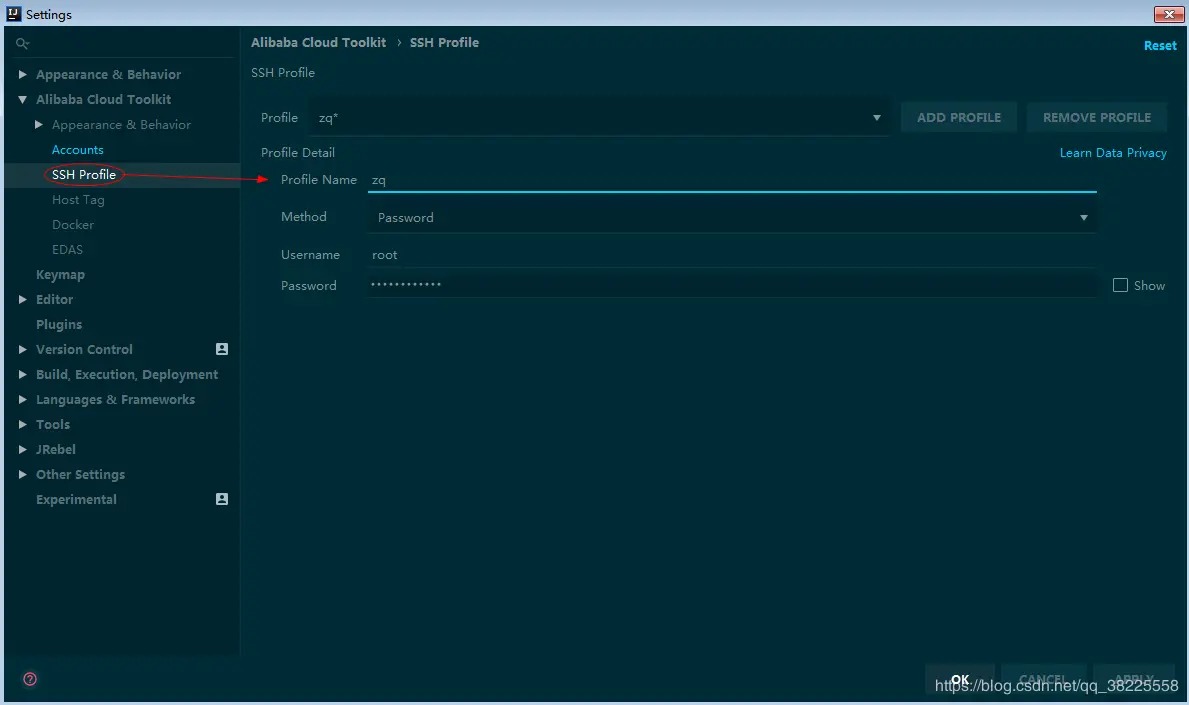This screenshot has height=705, width=1189.
Task: Expand Appearance & Behavior under Alibaba Cloud Toolkit
Action: click(x=39, y=124)
